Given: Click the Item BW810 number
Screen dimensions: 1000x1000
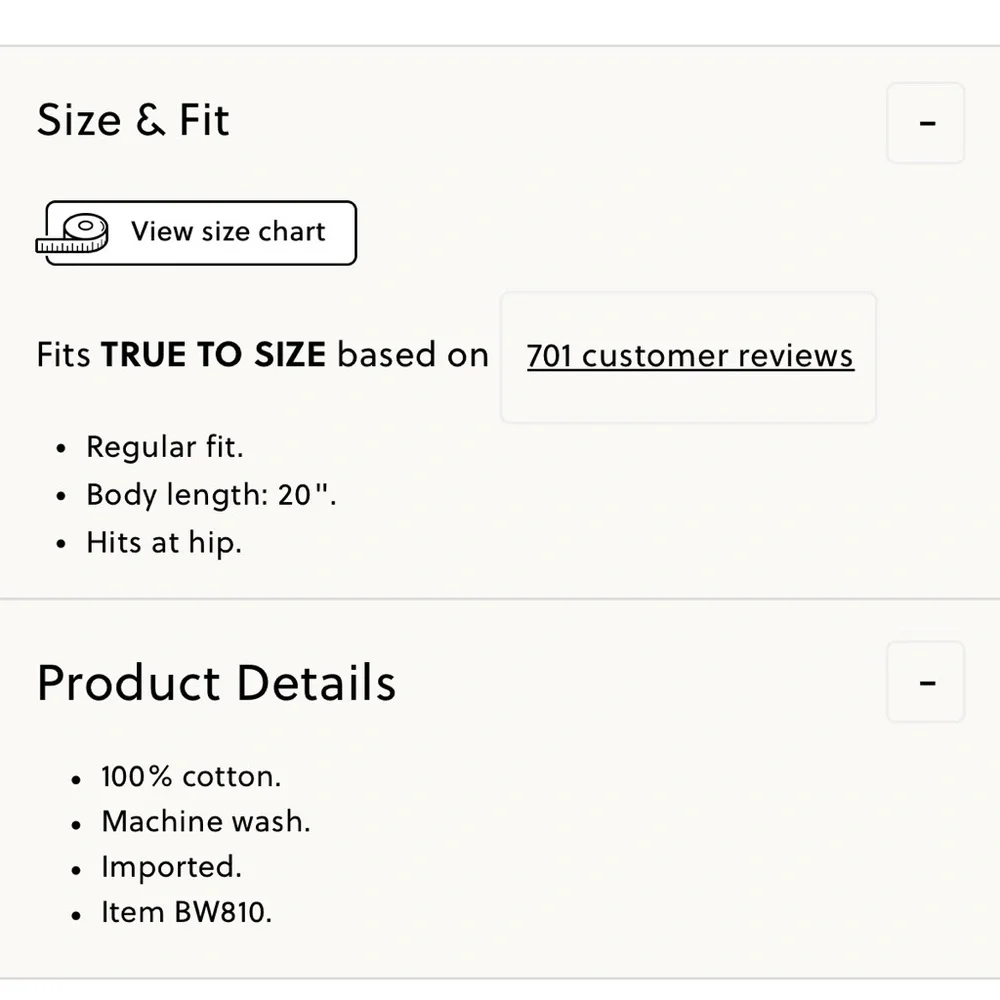Looking at the screenshot, I should pyautogui.click(x=187, y=912).
